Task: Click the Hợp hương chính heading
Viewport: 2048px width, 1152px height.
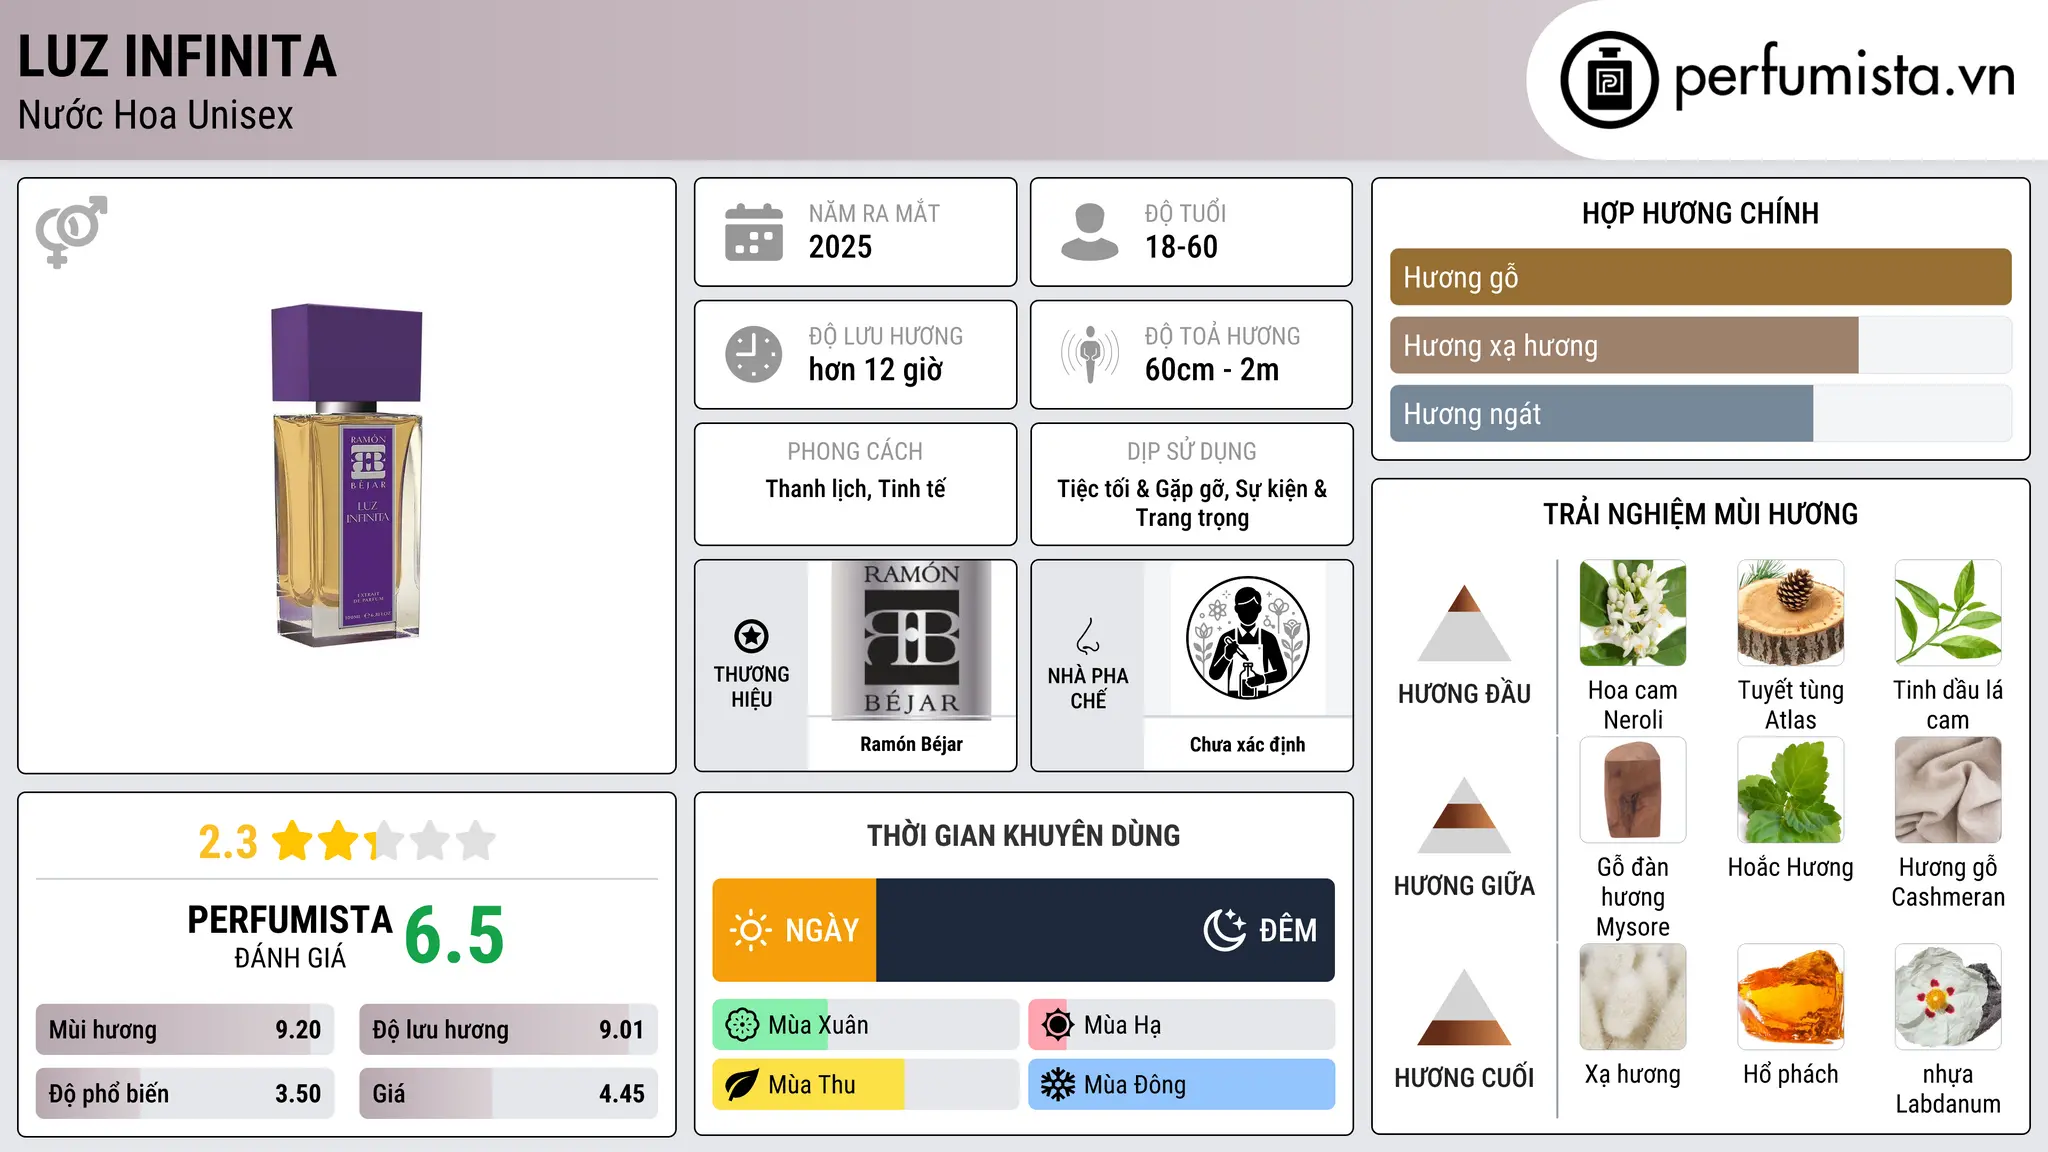Action: pos(1700,213)
